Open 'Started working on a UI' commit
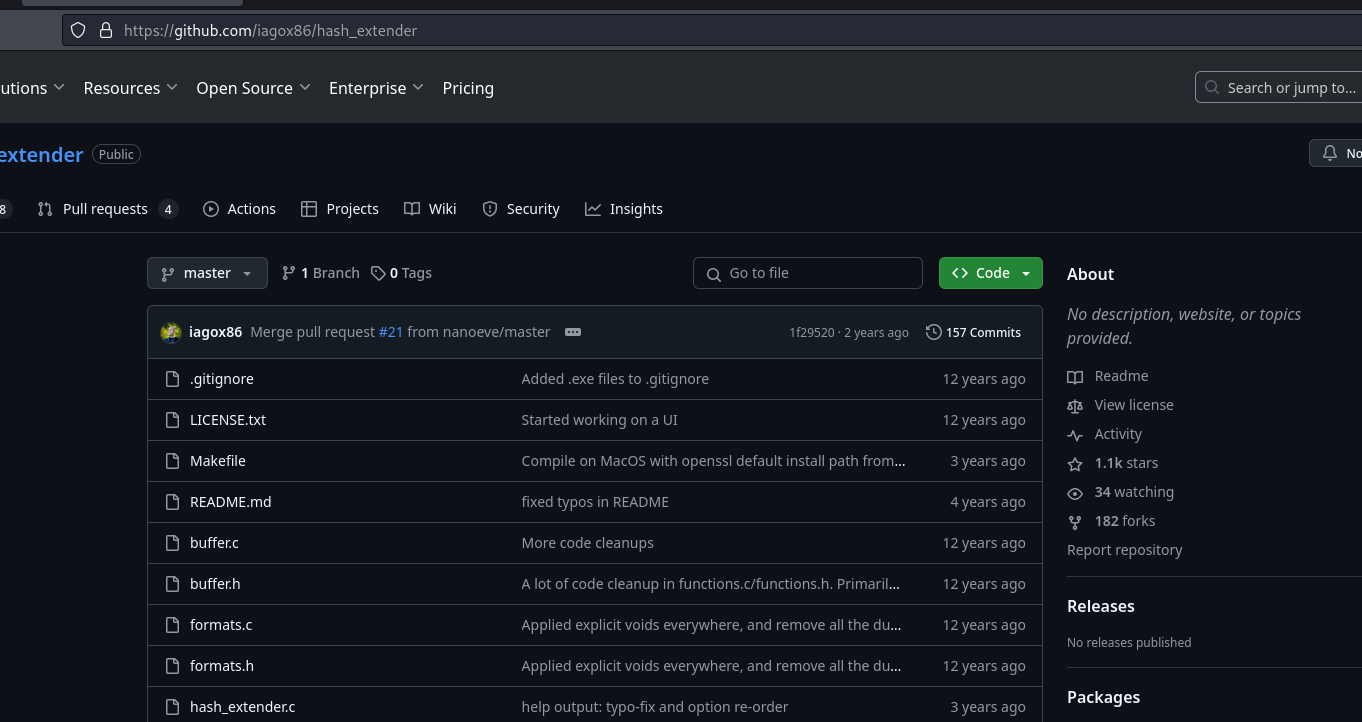1362x722 pixels. (600, 420)
